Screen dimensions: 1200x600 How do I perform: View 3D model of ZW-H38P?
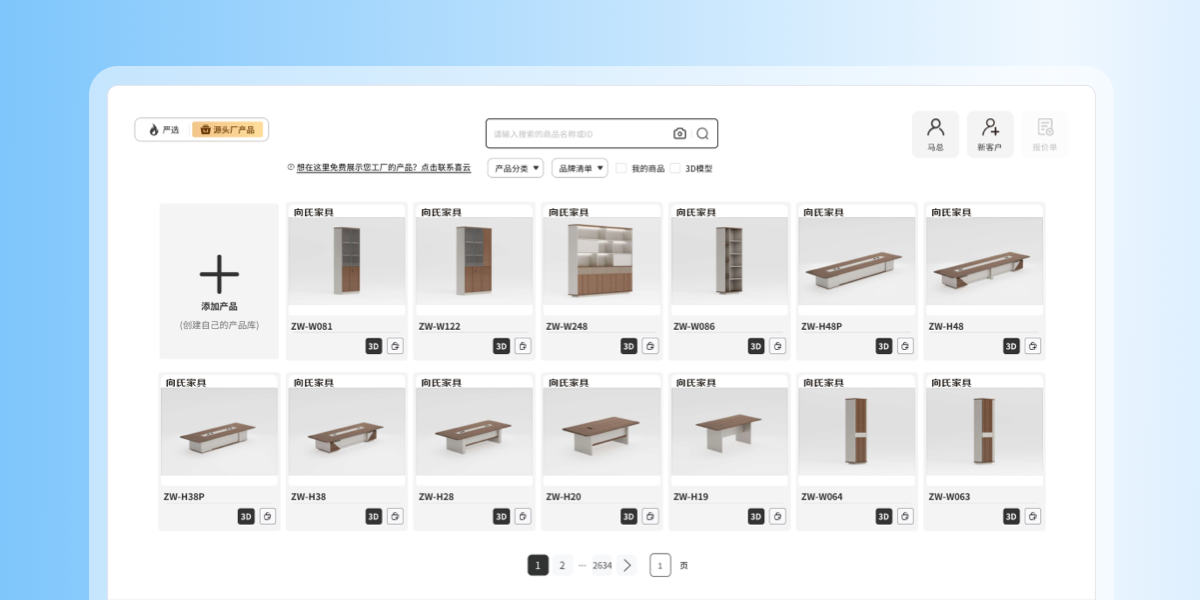(x=246, y=516)
